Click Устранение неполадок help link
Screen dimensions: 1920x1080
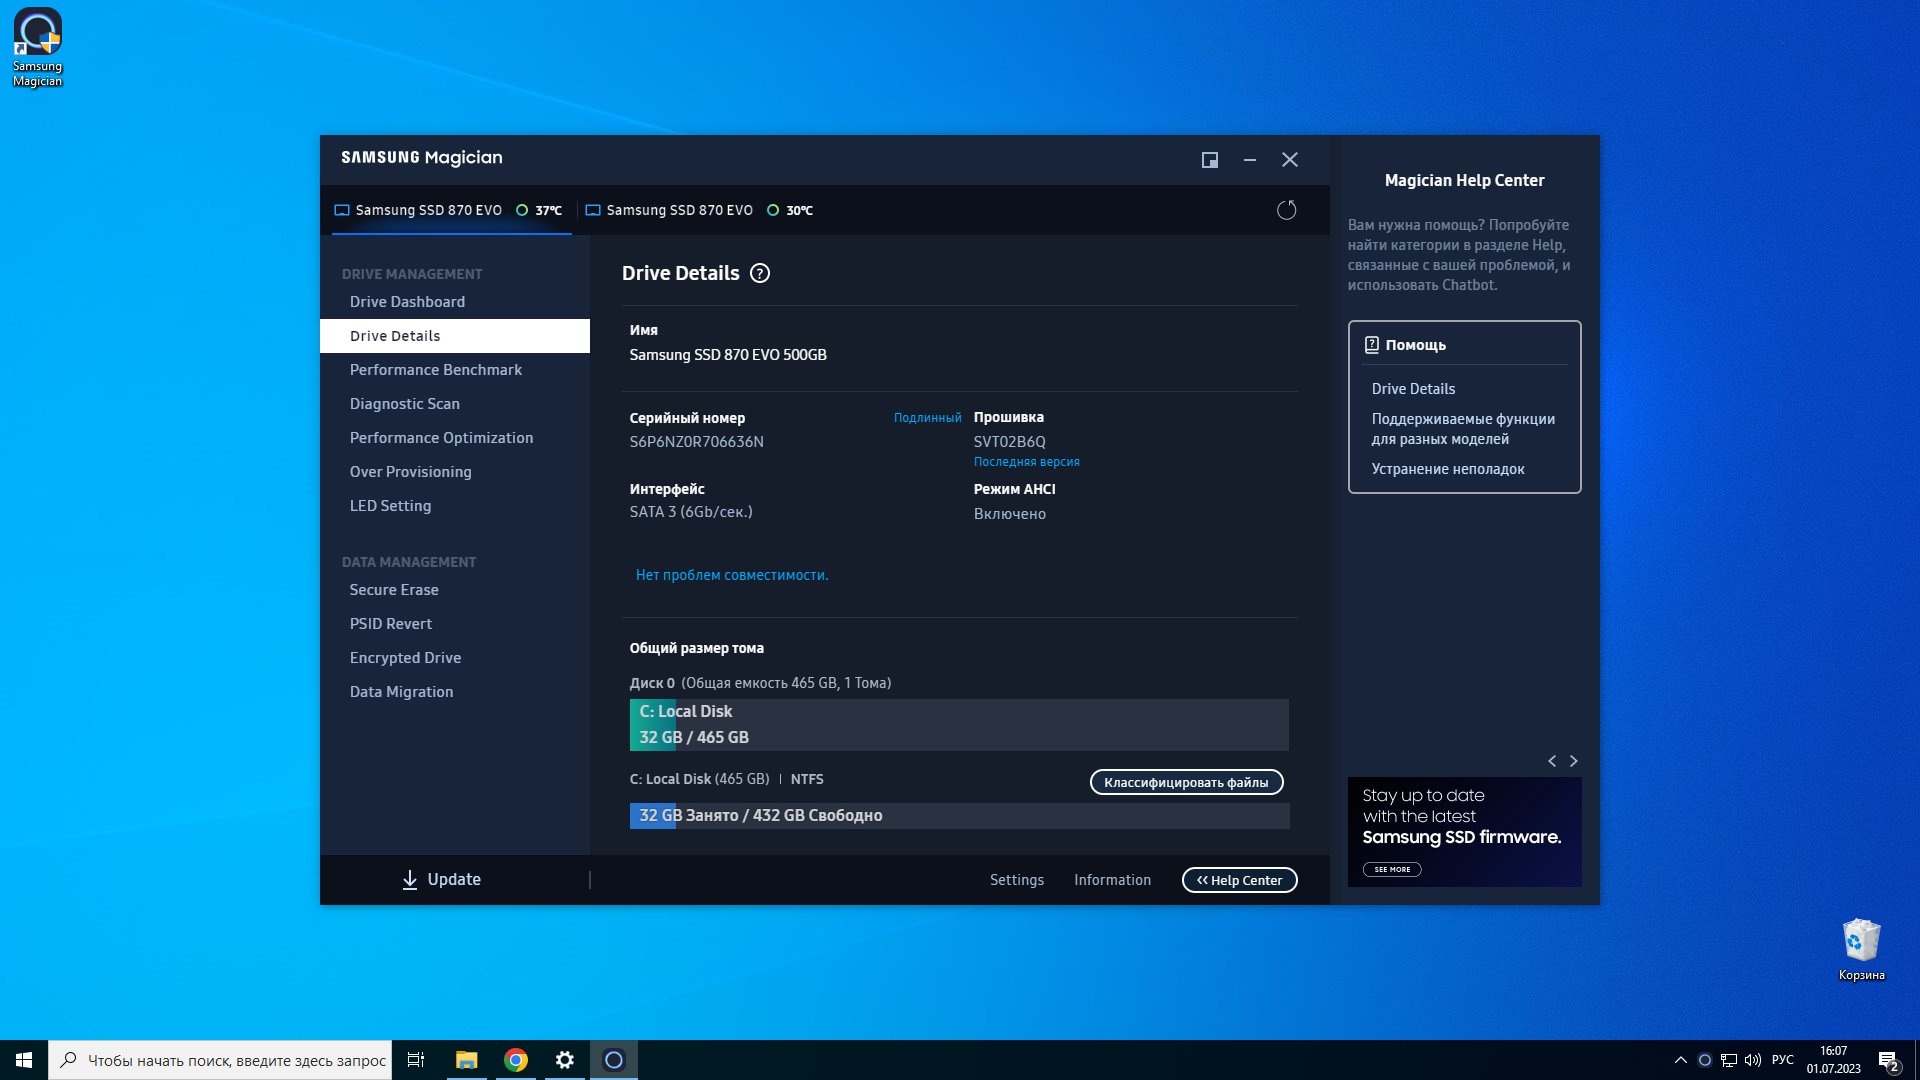(1447, 469)
